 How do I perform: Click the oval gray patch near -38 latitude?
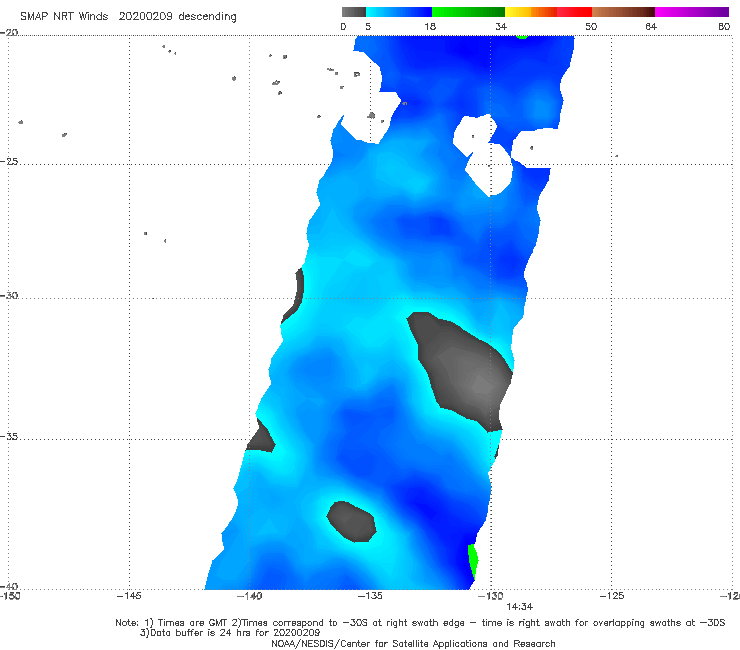[x=352, y=522]
